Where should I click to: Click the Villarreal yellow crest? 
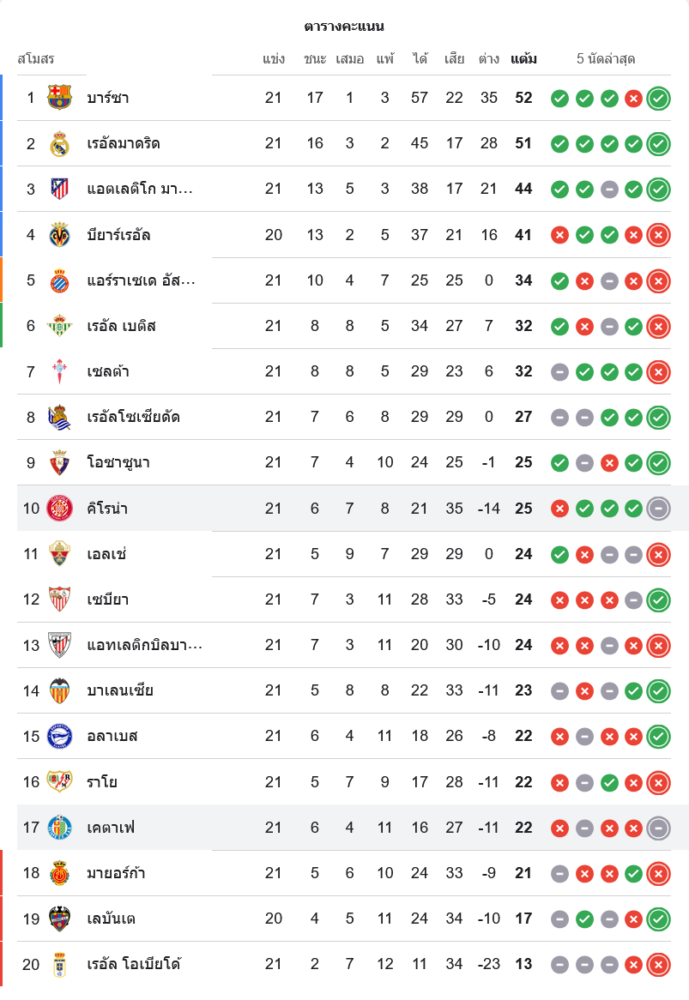tap(60, 235)
